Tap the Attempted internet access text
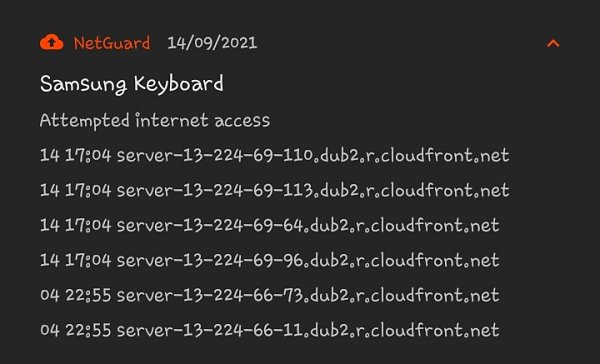Viewport: 600px width, 364px height. [x=155, y=121]
